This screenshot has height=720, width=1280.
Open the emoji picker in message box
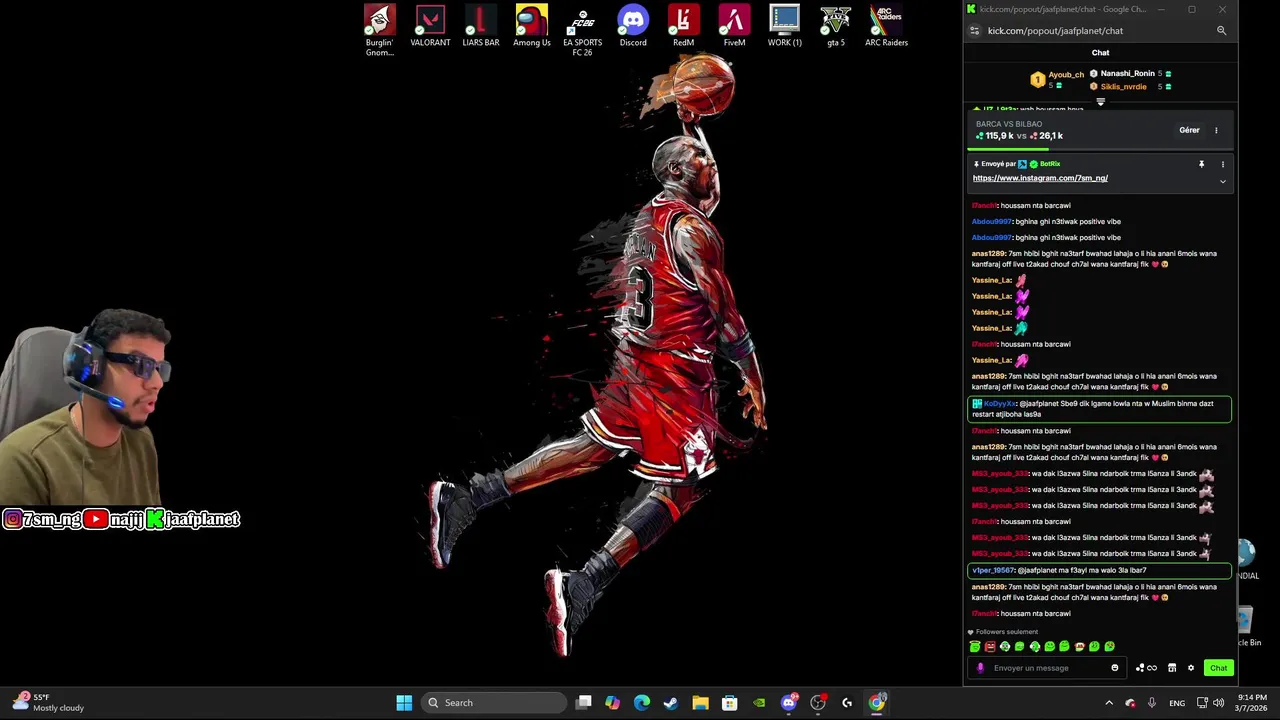coord(1115,668)
